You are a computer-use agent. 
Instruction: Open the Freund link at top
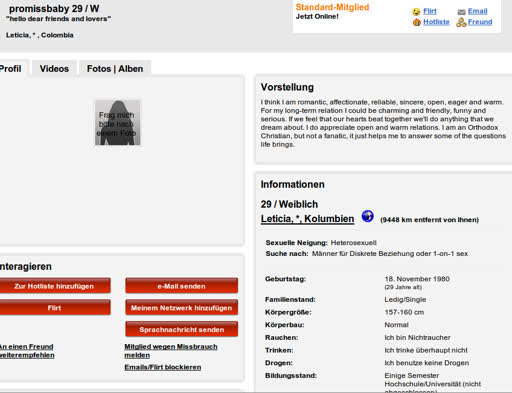[x=480, y=22]
